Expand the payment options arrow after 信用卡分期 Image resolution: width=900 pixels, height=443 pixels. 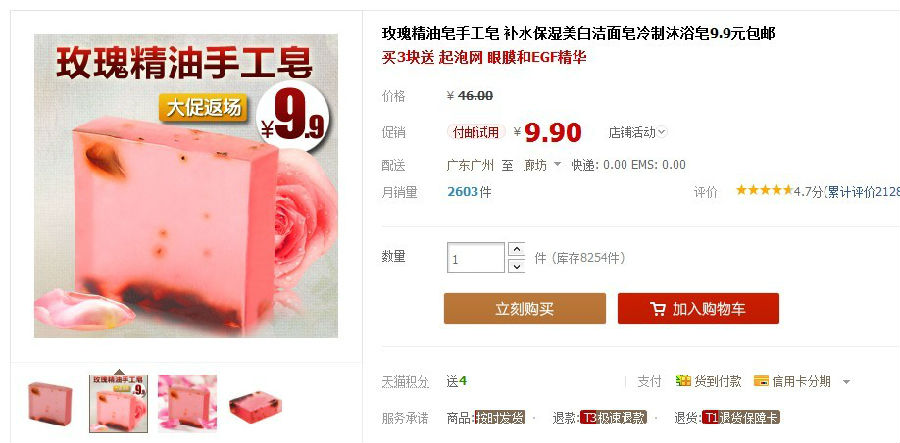[x=846, y=382]
